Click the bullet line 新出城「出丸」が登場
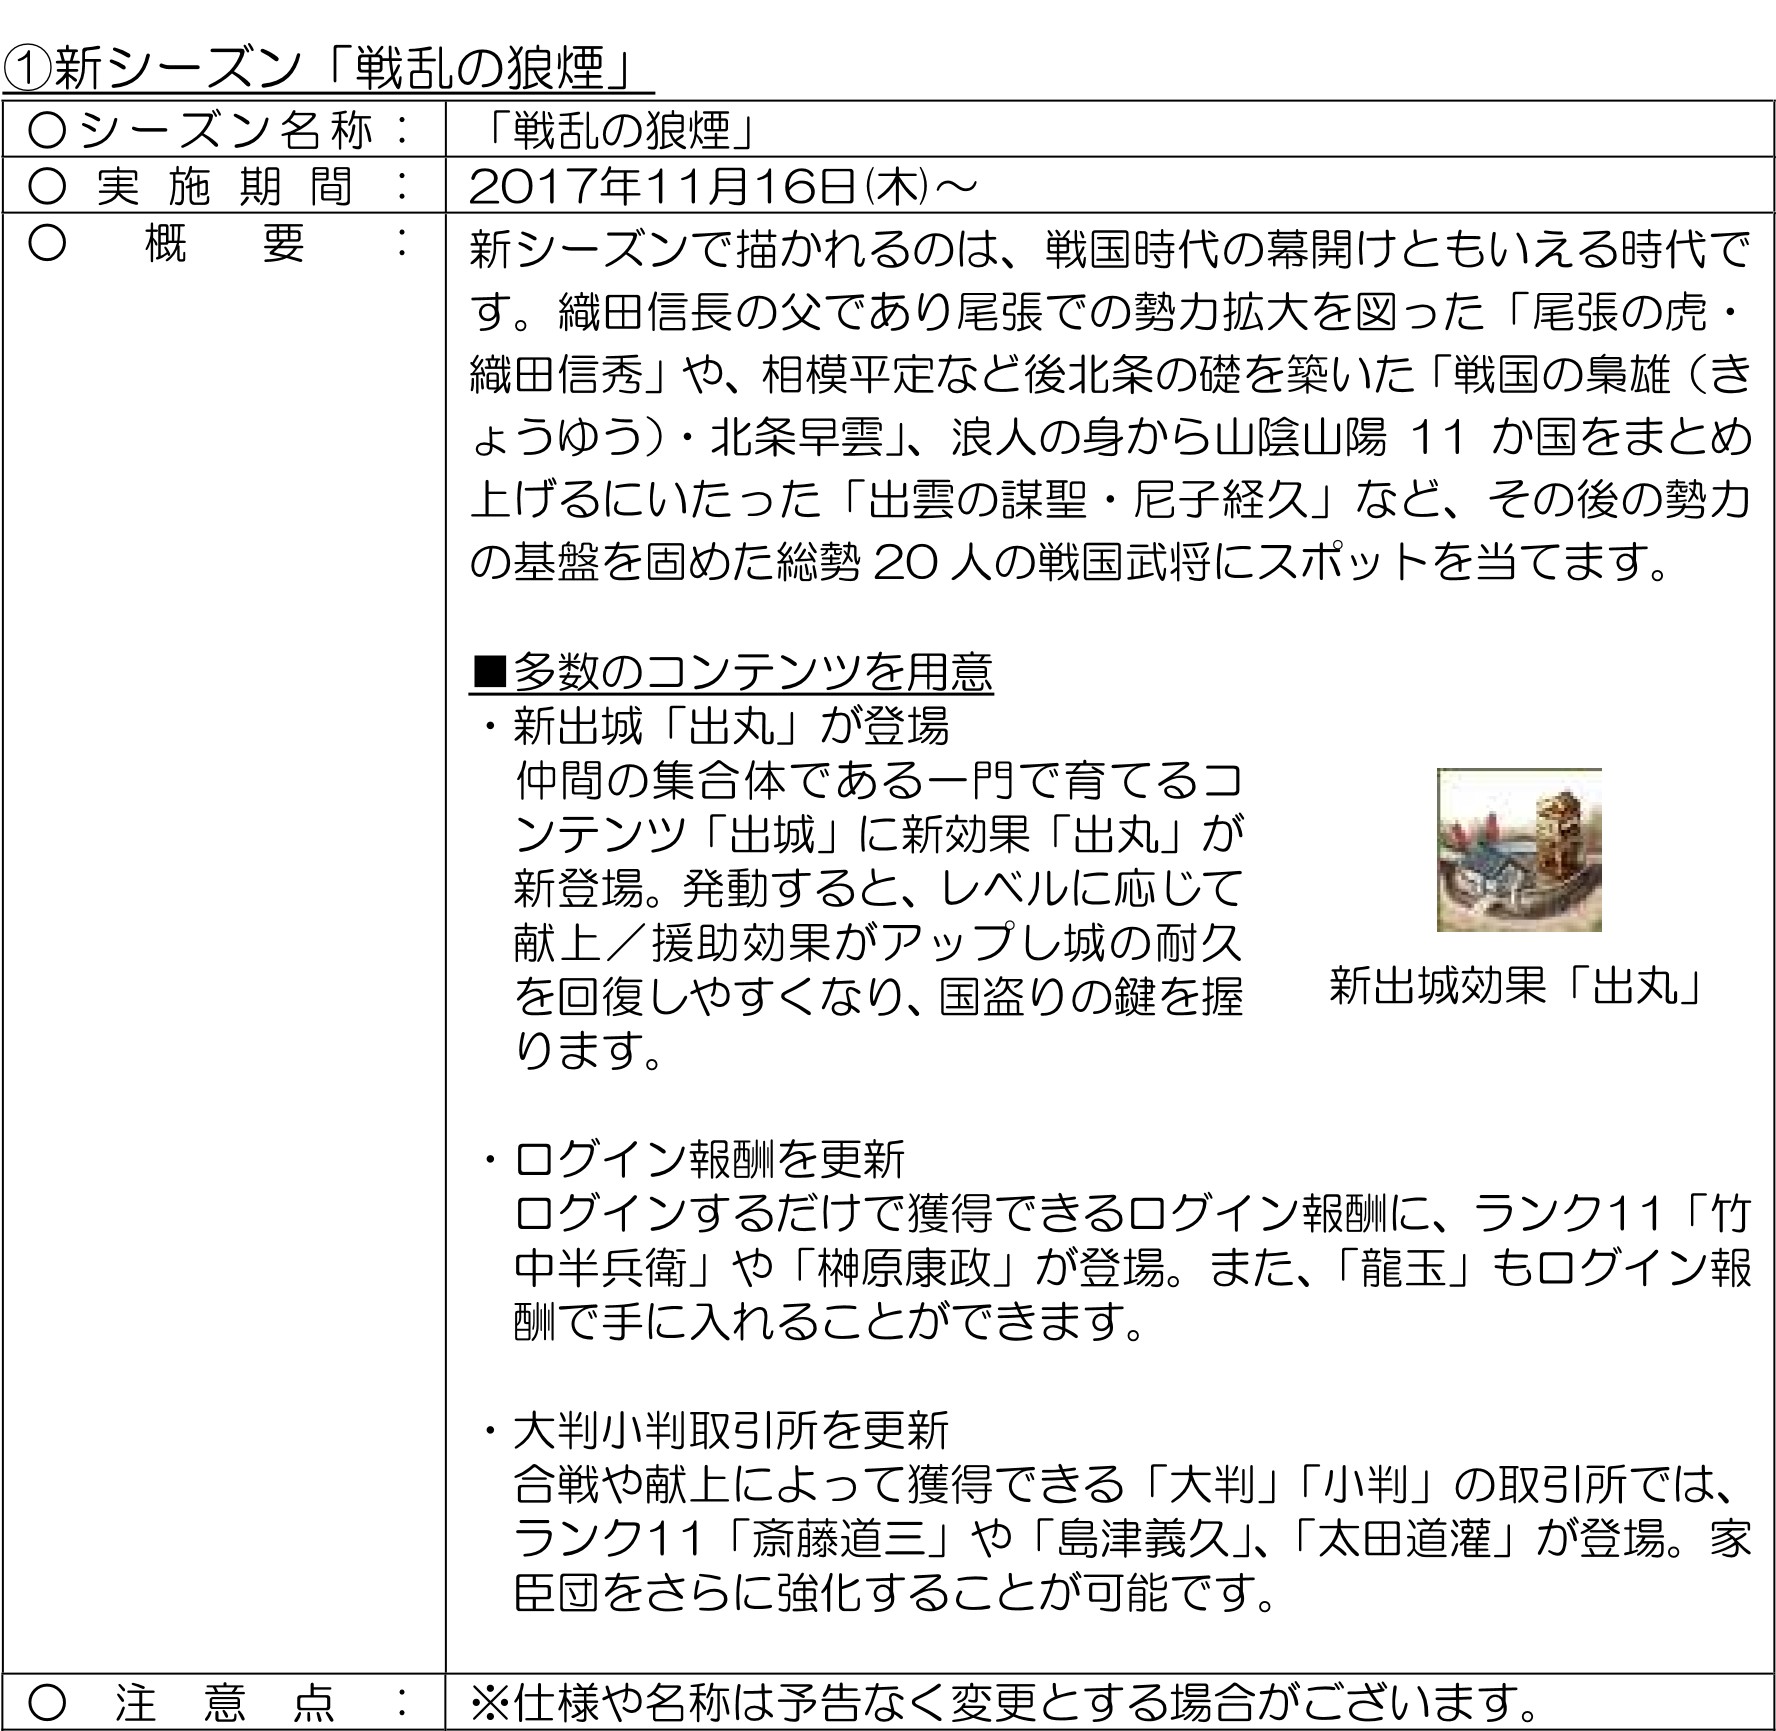This screenshot has height=1731, width=1776. (730, 727)
